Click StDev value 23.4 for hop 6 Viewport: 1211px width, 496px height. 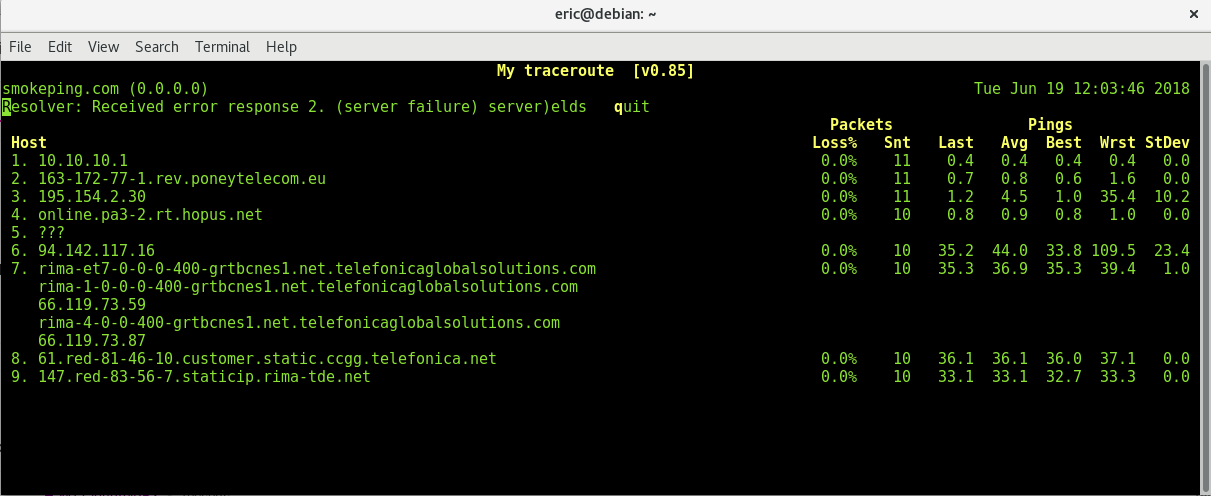(x=1172, y=251)
